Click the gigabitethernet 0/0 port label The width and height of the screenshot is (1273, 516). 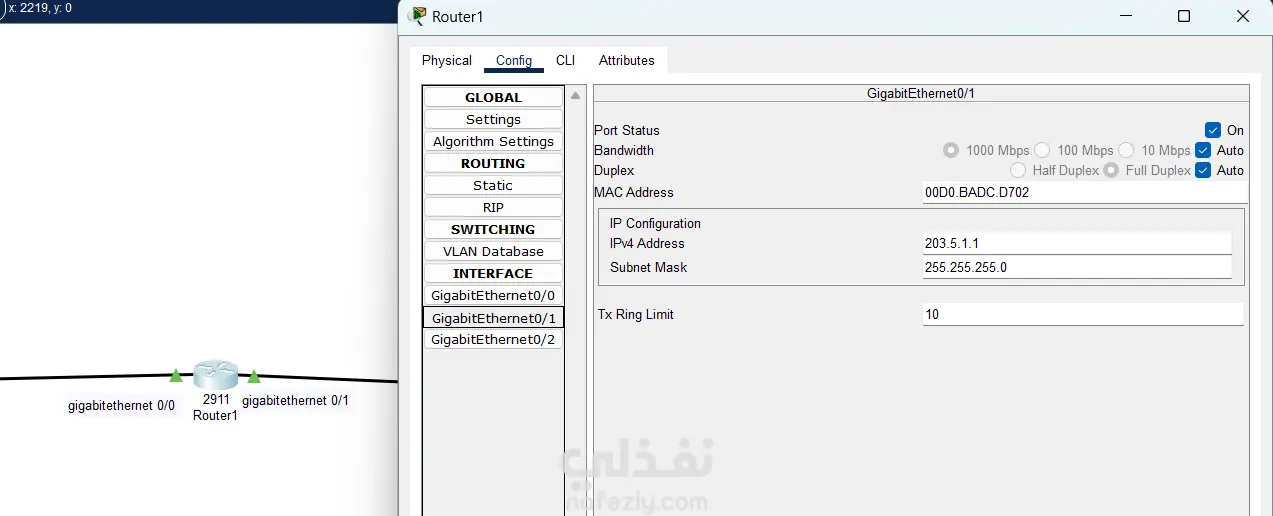(121, 405)
